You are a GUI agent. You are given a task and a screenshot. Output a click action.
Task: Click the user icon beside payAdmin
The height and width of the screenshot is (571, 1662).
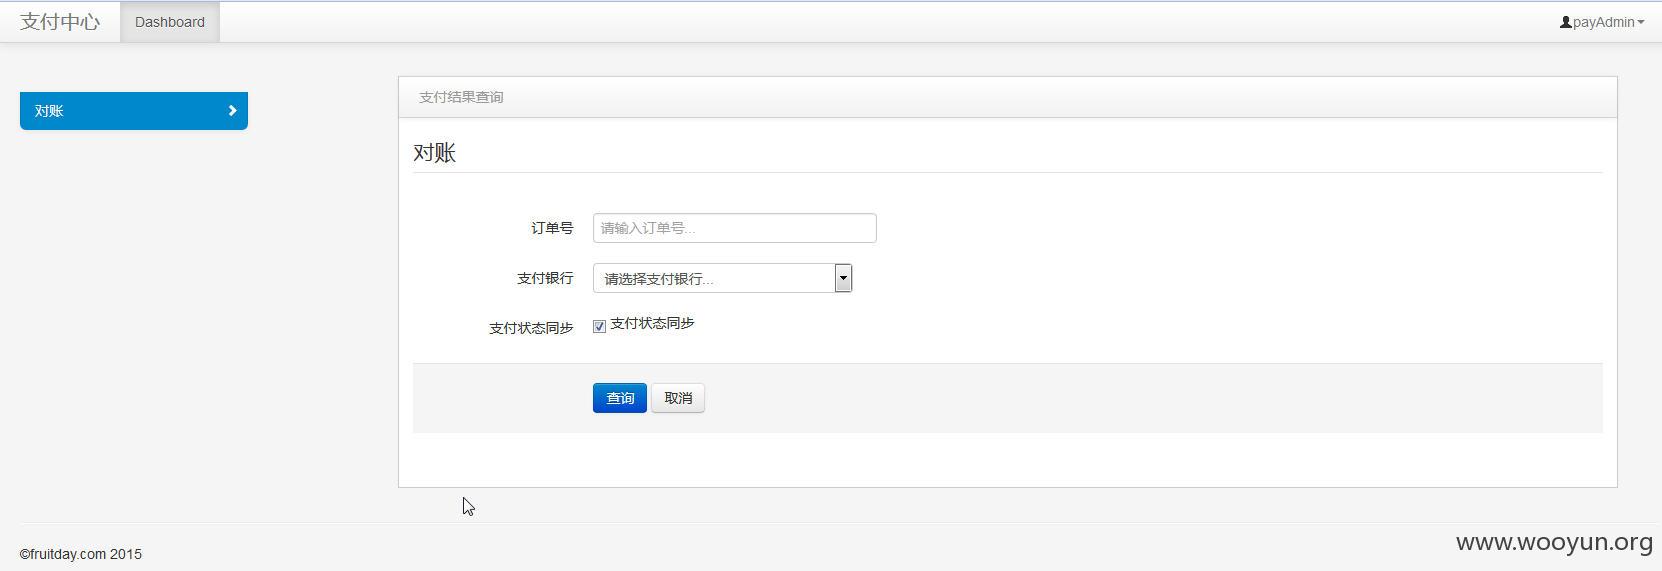coord(1566,22)
